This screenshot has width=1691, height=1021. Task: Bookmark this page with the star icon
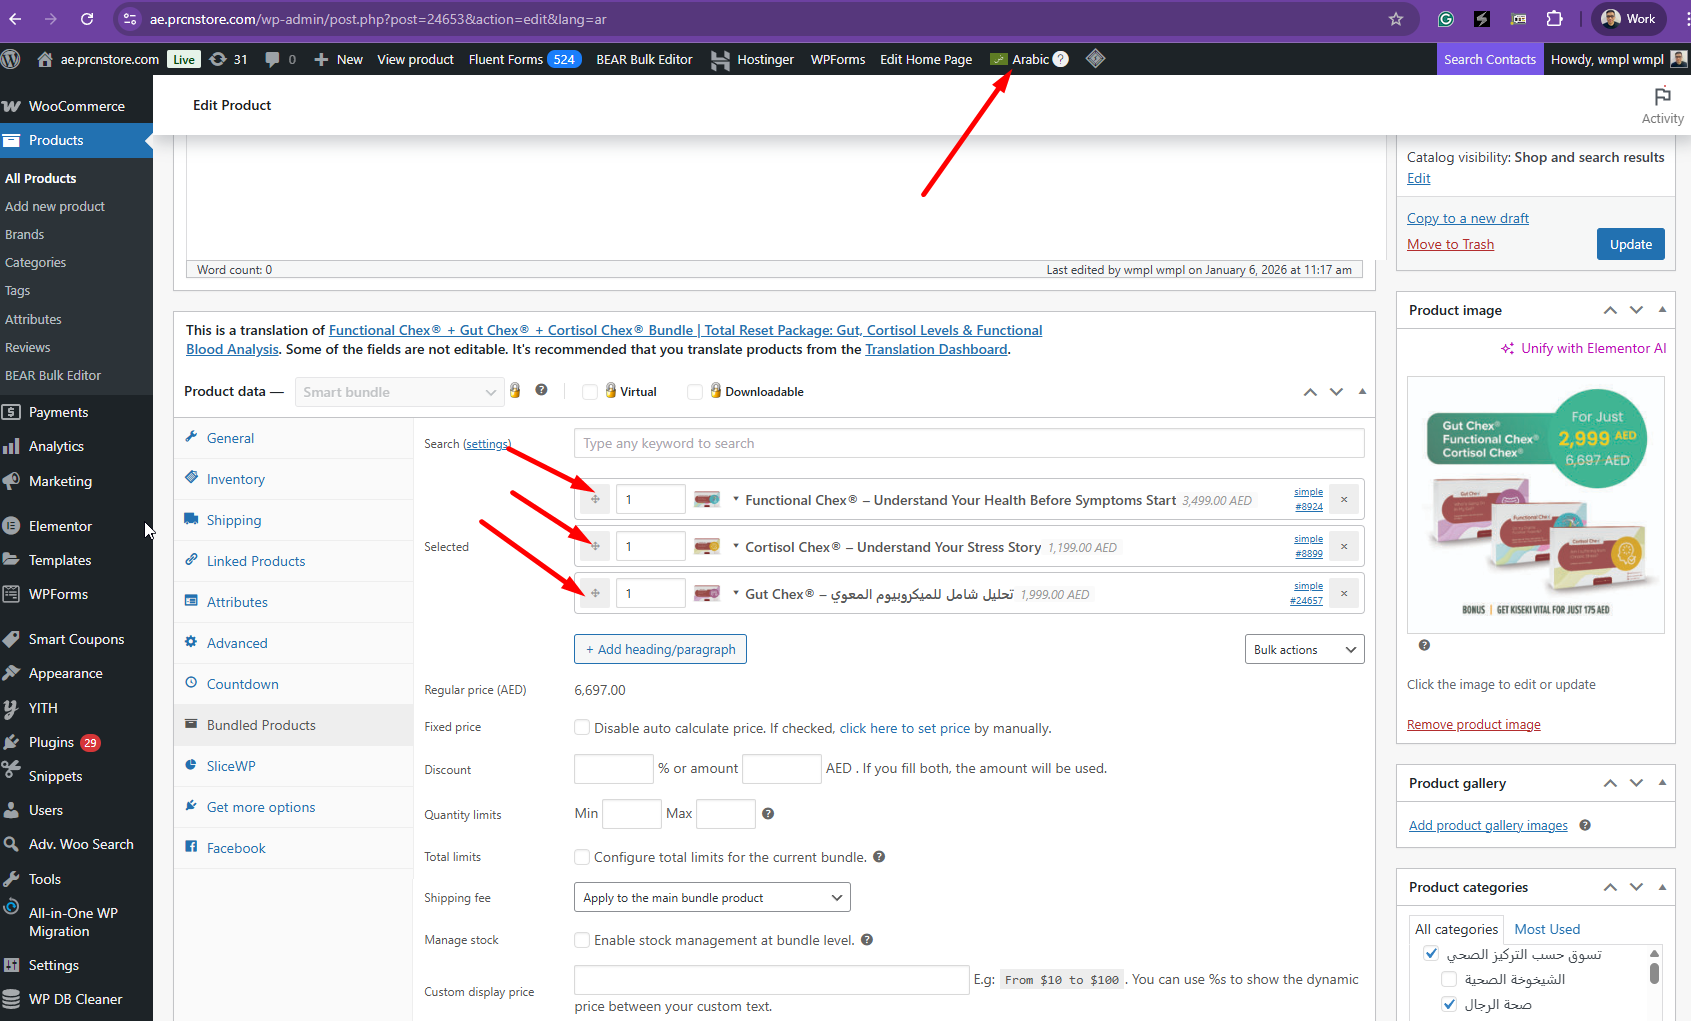coord(1396,19)
